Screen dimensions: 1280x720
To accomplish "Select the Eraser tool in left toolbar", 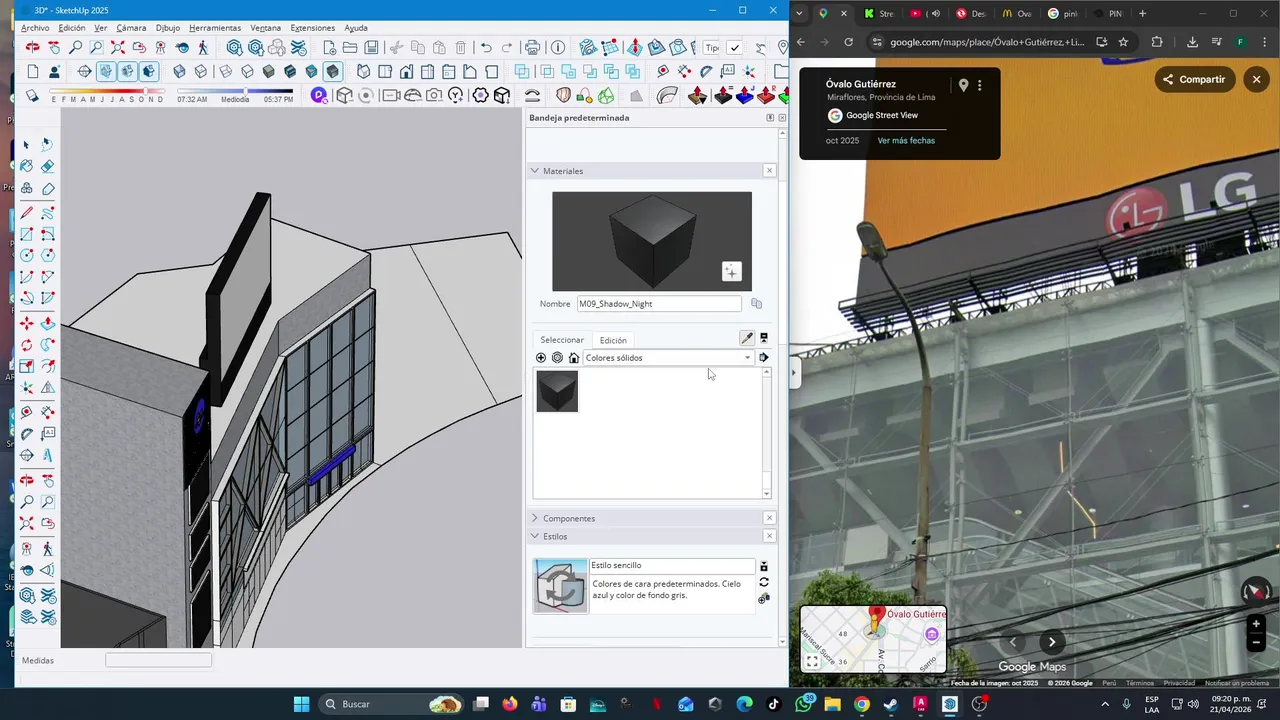I will pos(48,166).
